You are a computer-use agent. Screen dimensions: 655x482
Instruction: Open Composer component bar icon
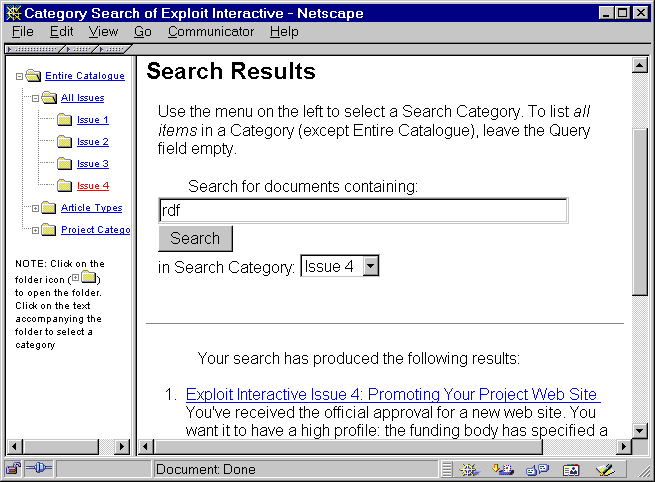coord(605,470)
